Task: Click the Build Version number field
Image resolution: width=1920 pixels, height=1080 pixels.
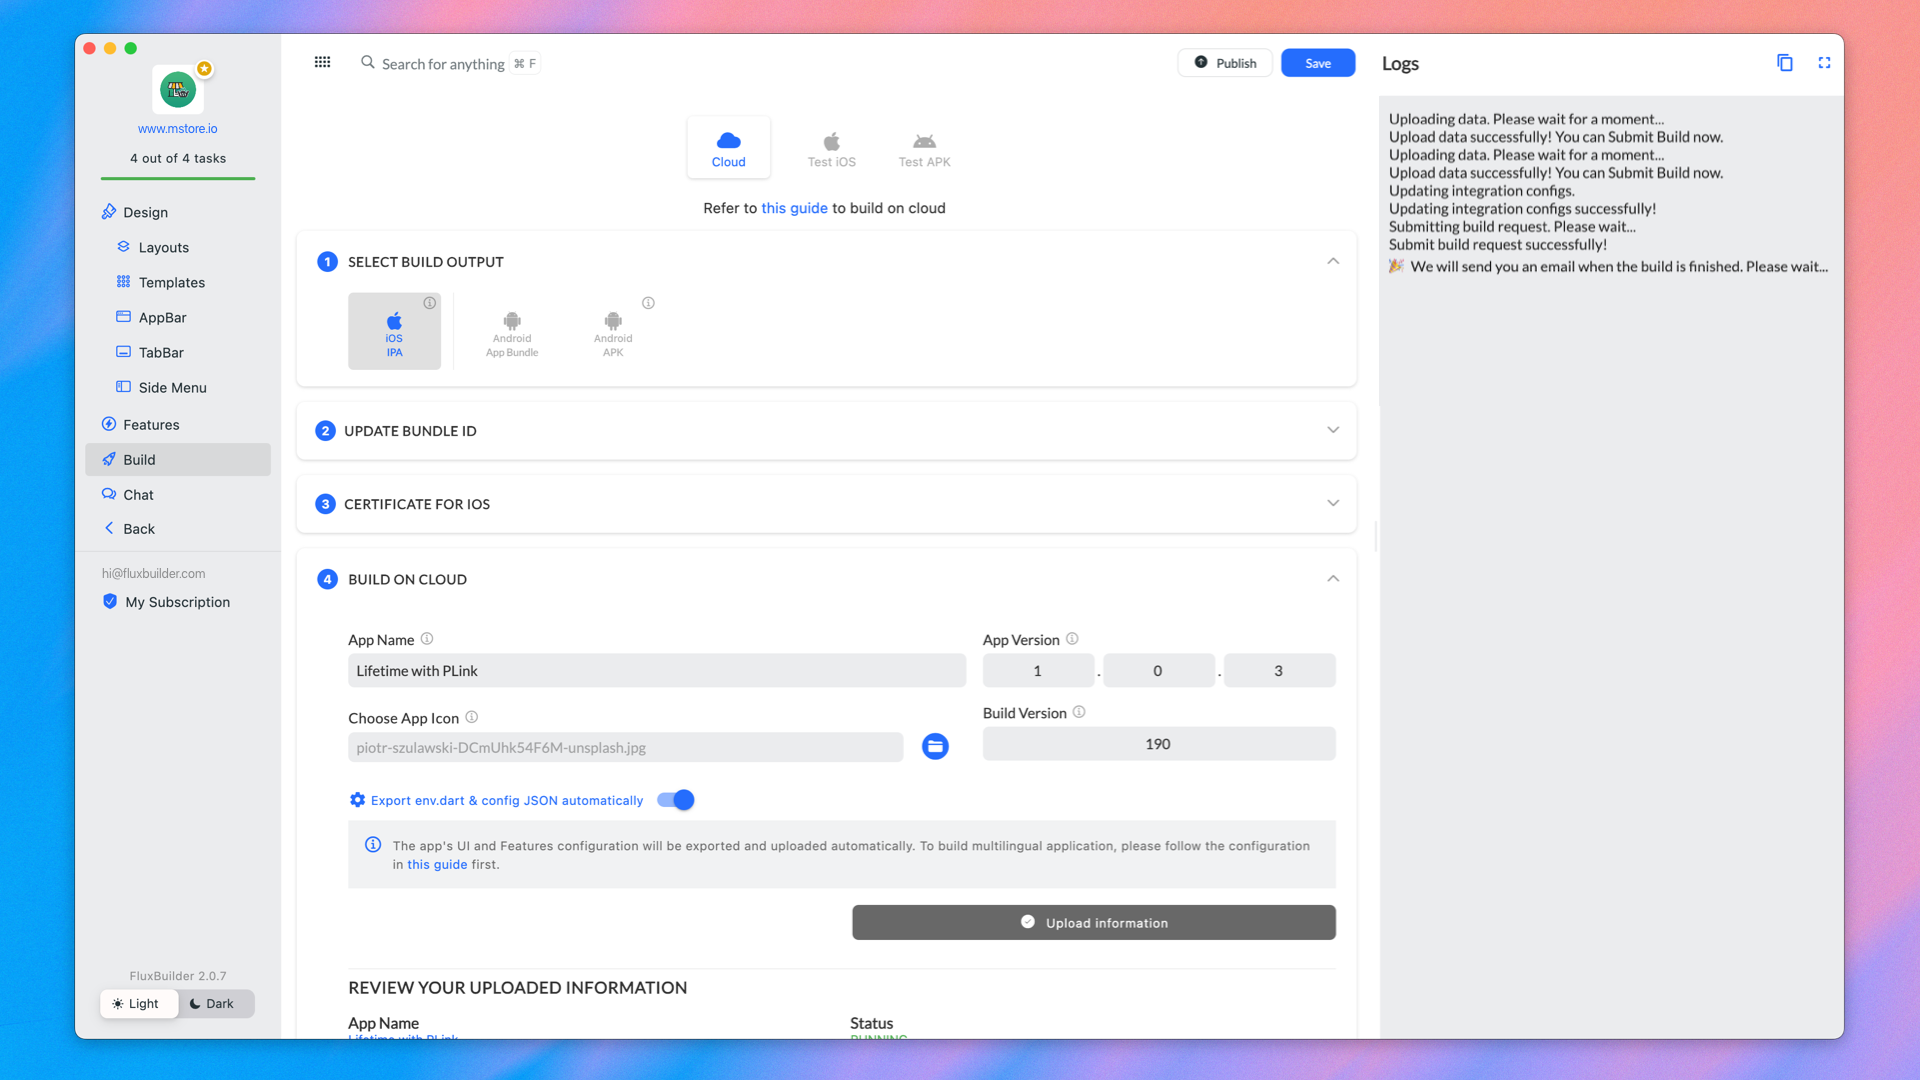Action: click(1158, 742)
